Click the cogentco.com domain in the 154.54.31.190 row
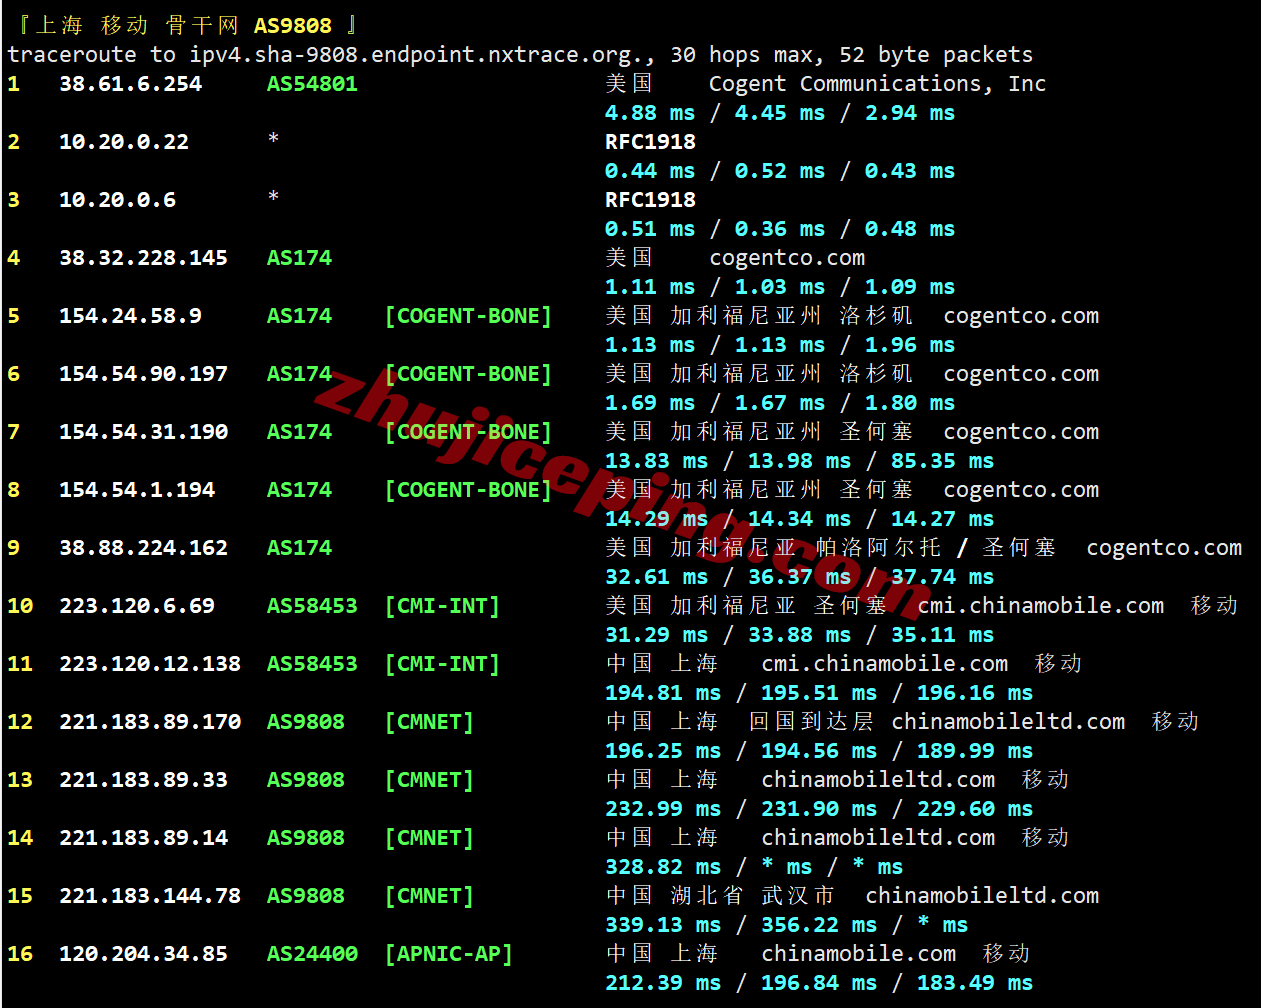This screenshot has width=1261, height=1008. pyautogui.click(x=1021, y=432)
